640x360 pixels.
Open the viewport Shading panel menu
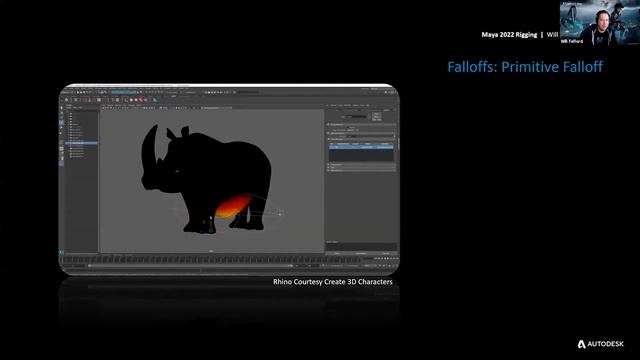click(x=110, y=105)
